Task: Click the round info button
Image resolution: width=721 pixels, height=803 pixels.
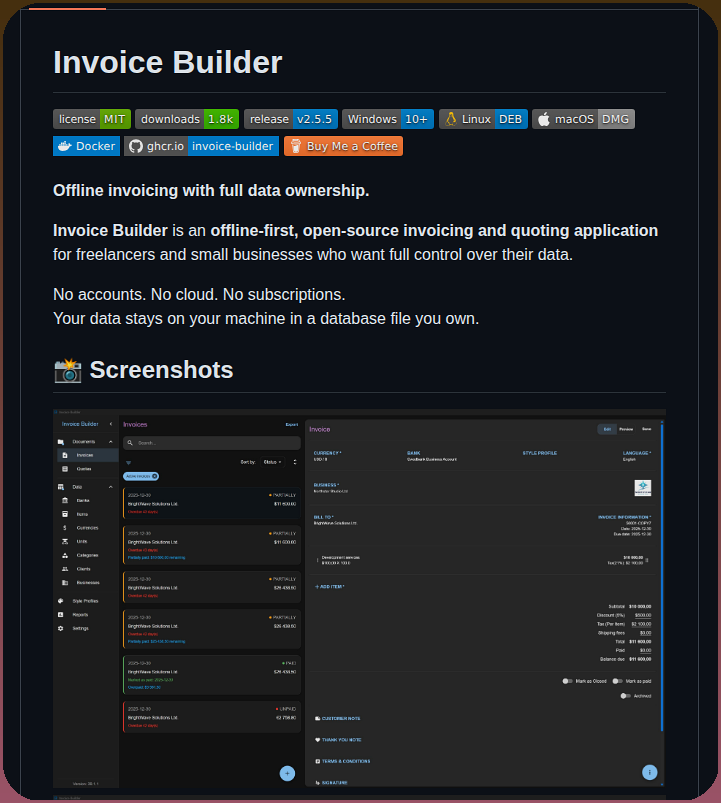Action: [x=649, y=772]
